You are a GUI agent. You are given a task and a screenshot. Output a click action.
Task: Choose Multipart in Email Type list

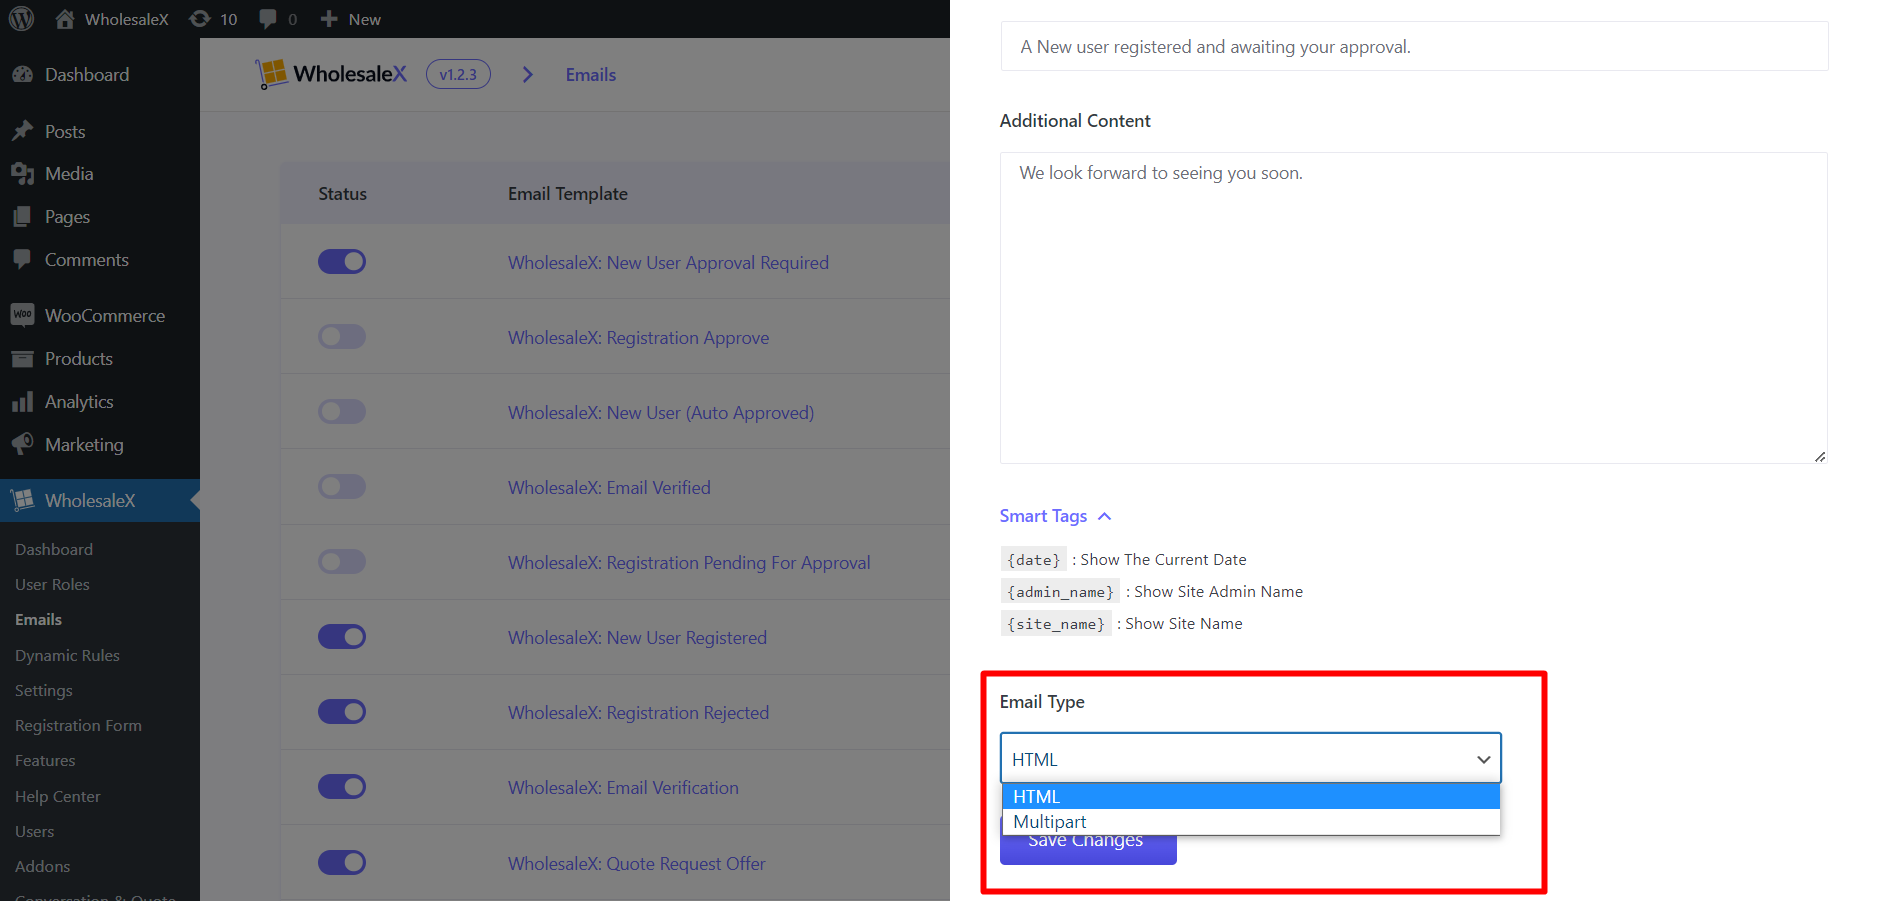coord(1251,822)
